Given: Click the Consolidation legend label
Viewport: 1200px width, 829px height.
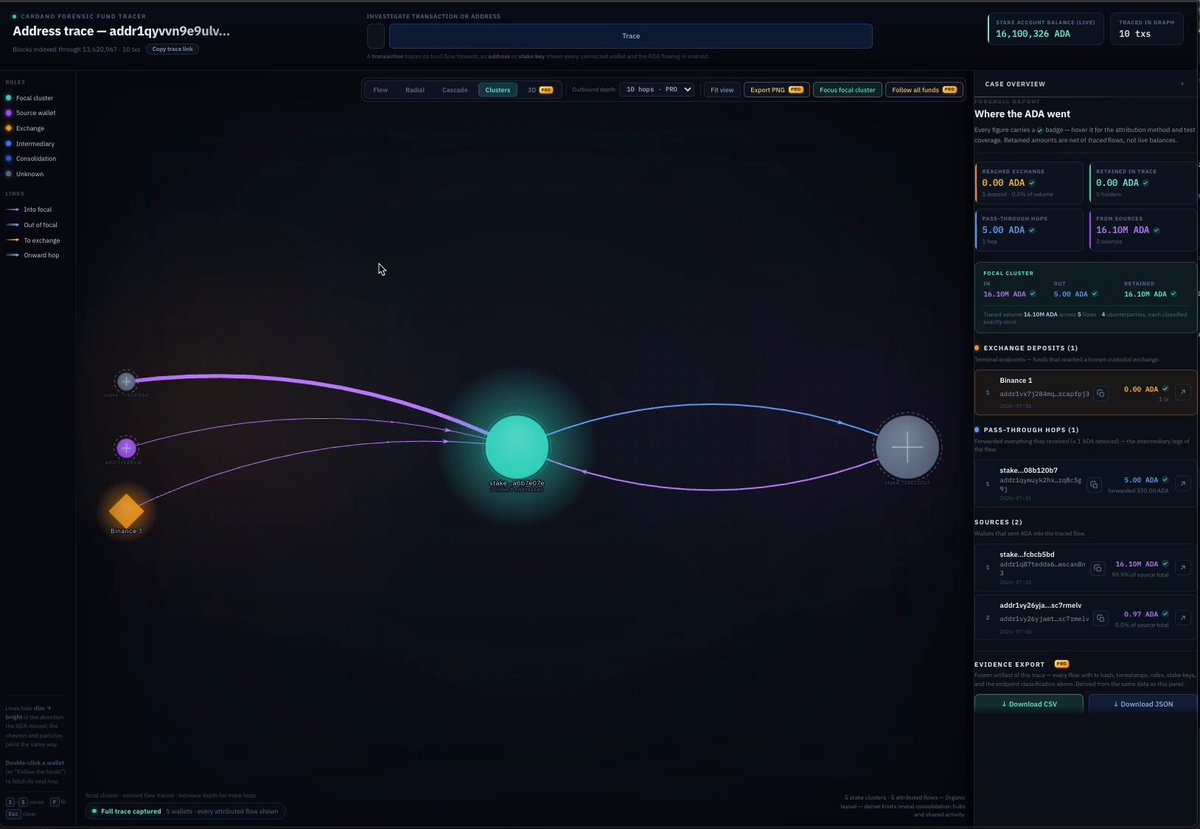Looking at the screenshot, I should point(36,158).
